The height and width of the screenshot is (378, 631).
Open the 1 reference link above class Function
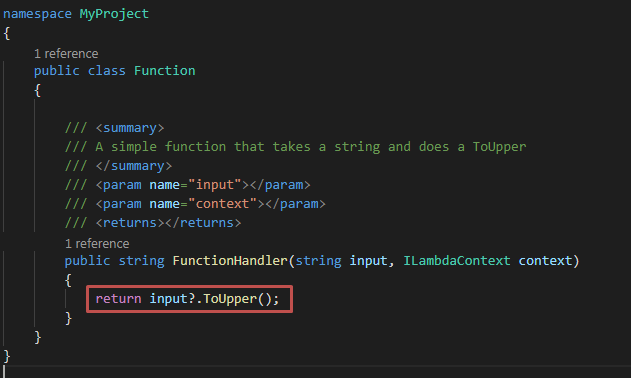point(66,54)
